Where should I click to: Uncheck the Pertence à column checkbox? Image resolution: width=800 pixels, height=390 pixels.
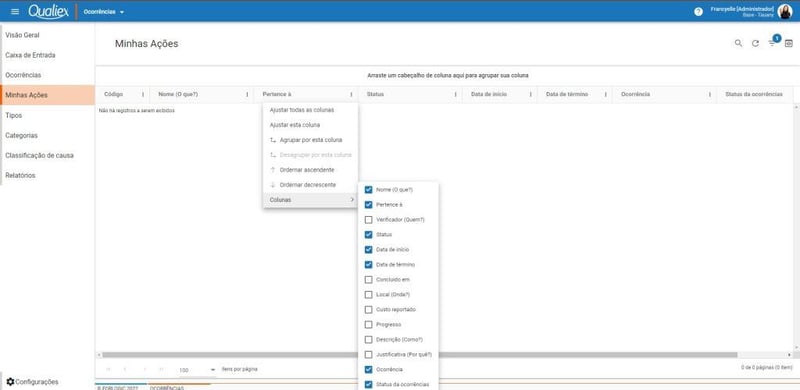point(368,205)
